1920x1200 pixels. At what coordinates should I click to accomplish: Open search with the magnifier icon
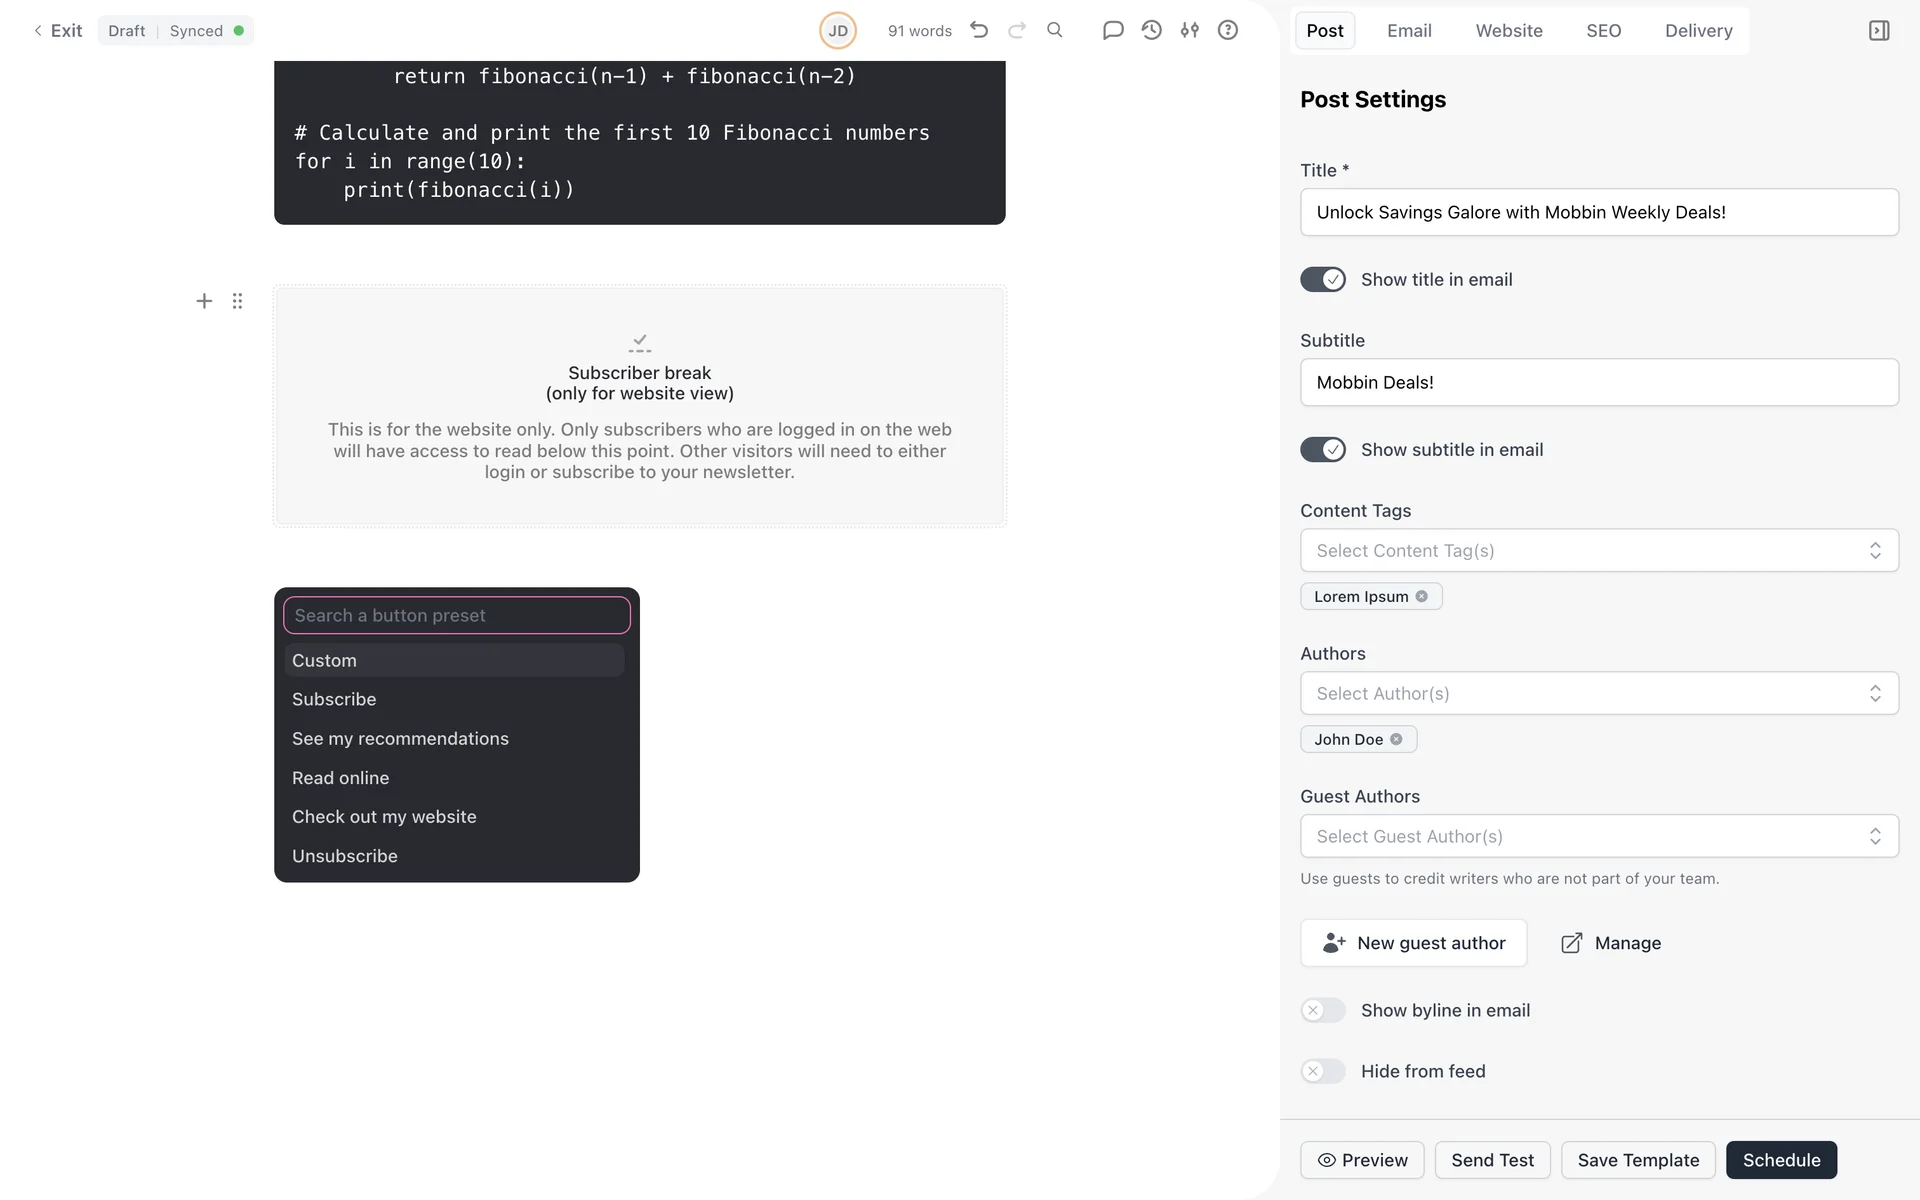[x=1055, y=30]
